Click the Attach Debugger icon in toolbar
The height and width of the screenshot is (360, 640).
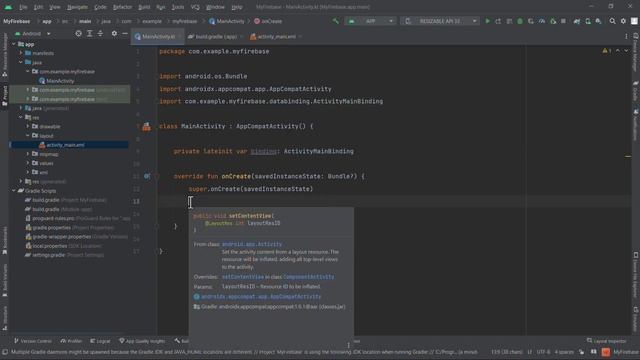click(x=553, y=21)
